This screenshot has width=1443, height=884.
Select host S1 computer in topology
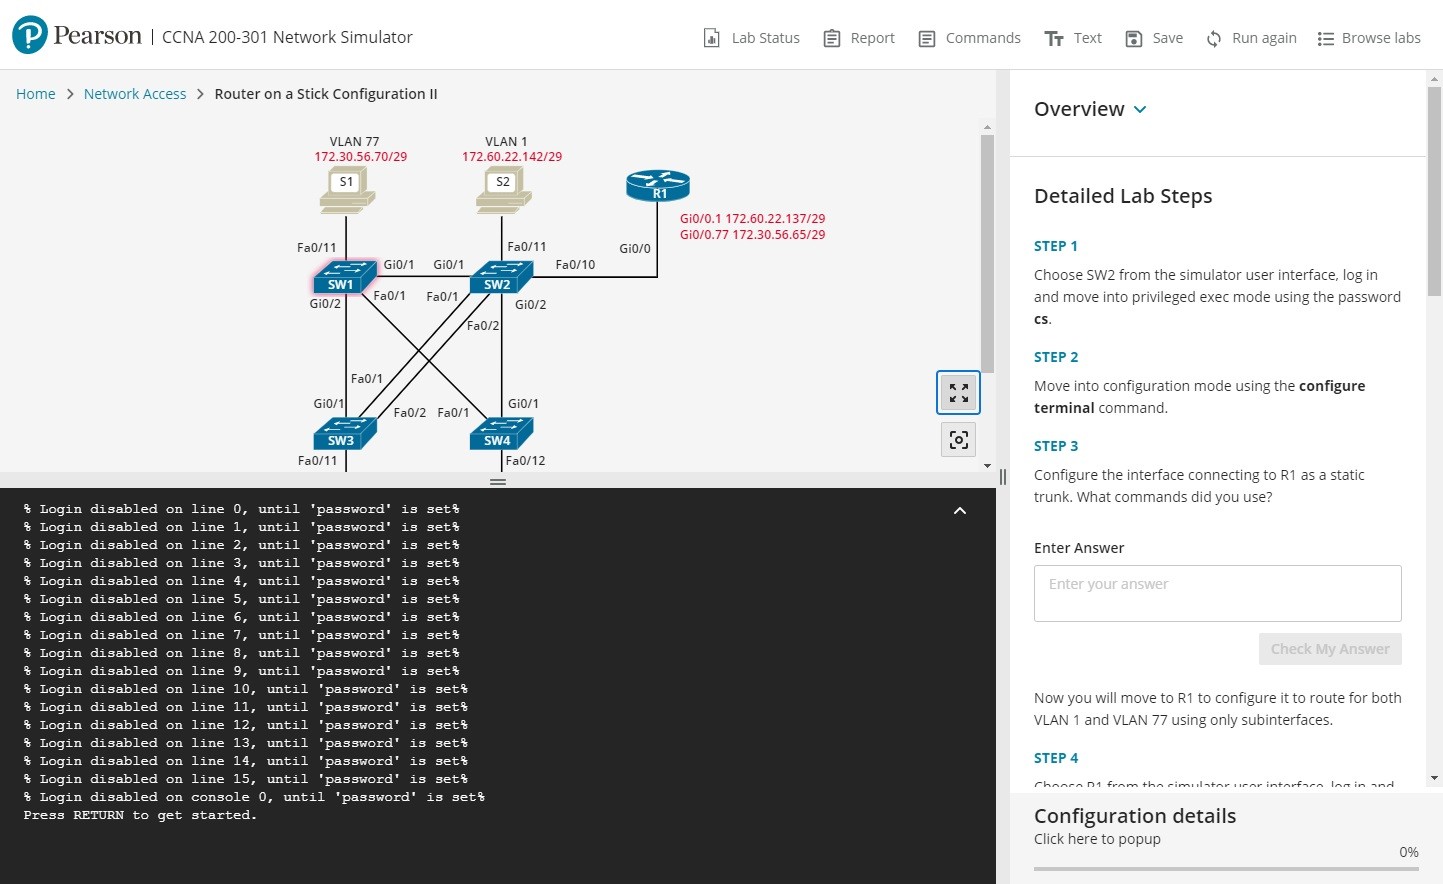point(347,190)
